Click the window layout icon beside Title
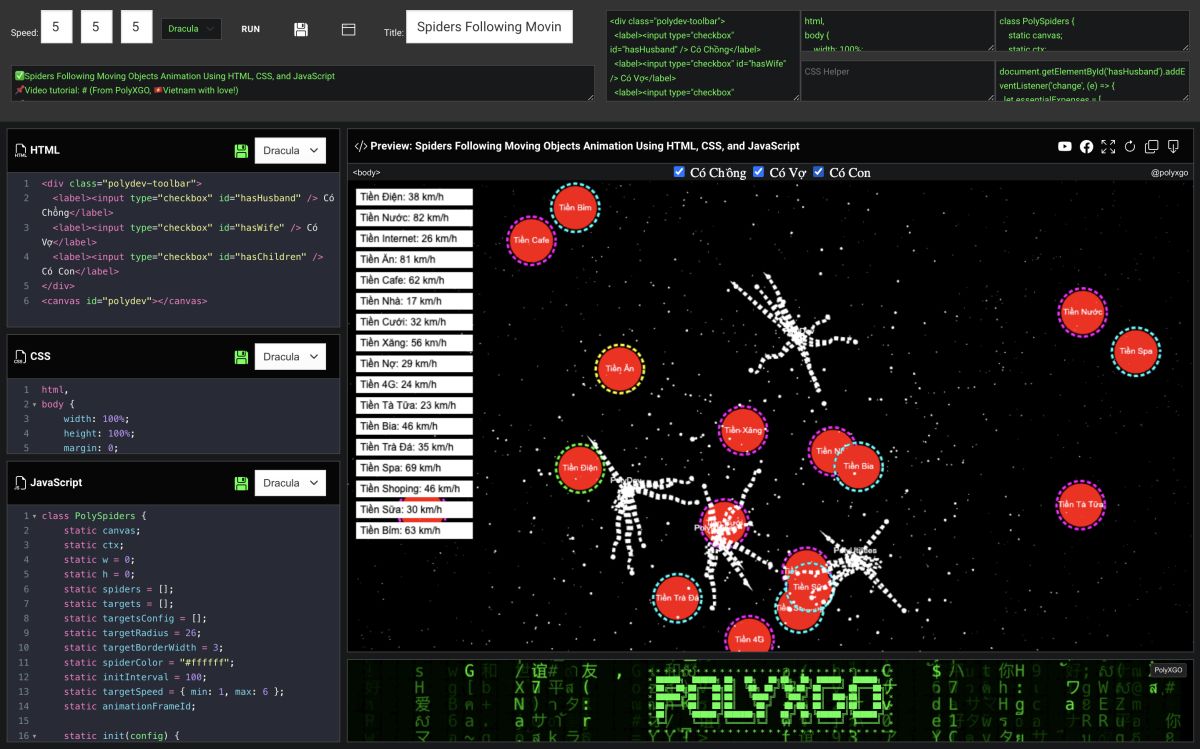Image resolution: width=1200 pixels, height=749 pixels. click(348, 29)
